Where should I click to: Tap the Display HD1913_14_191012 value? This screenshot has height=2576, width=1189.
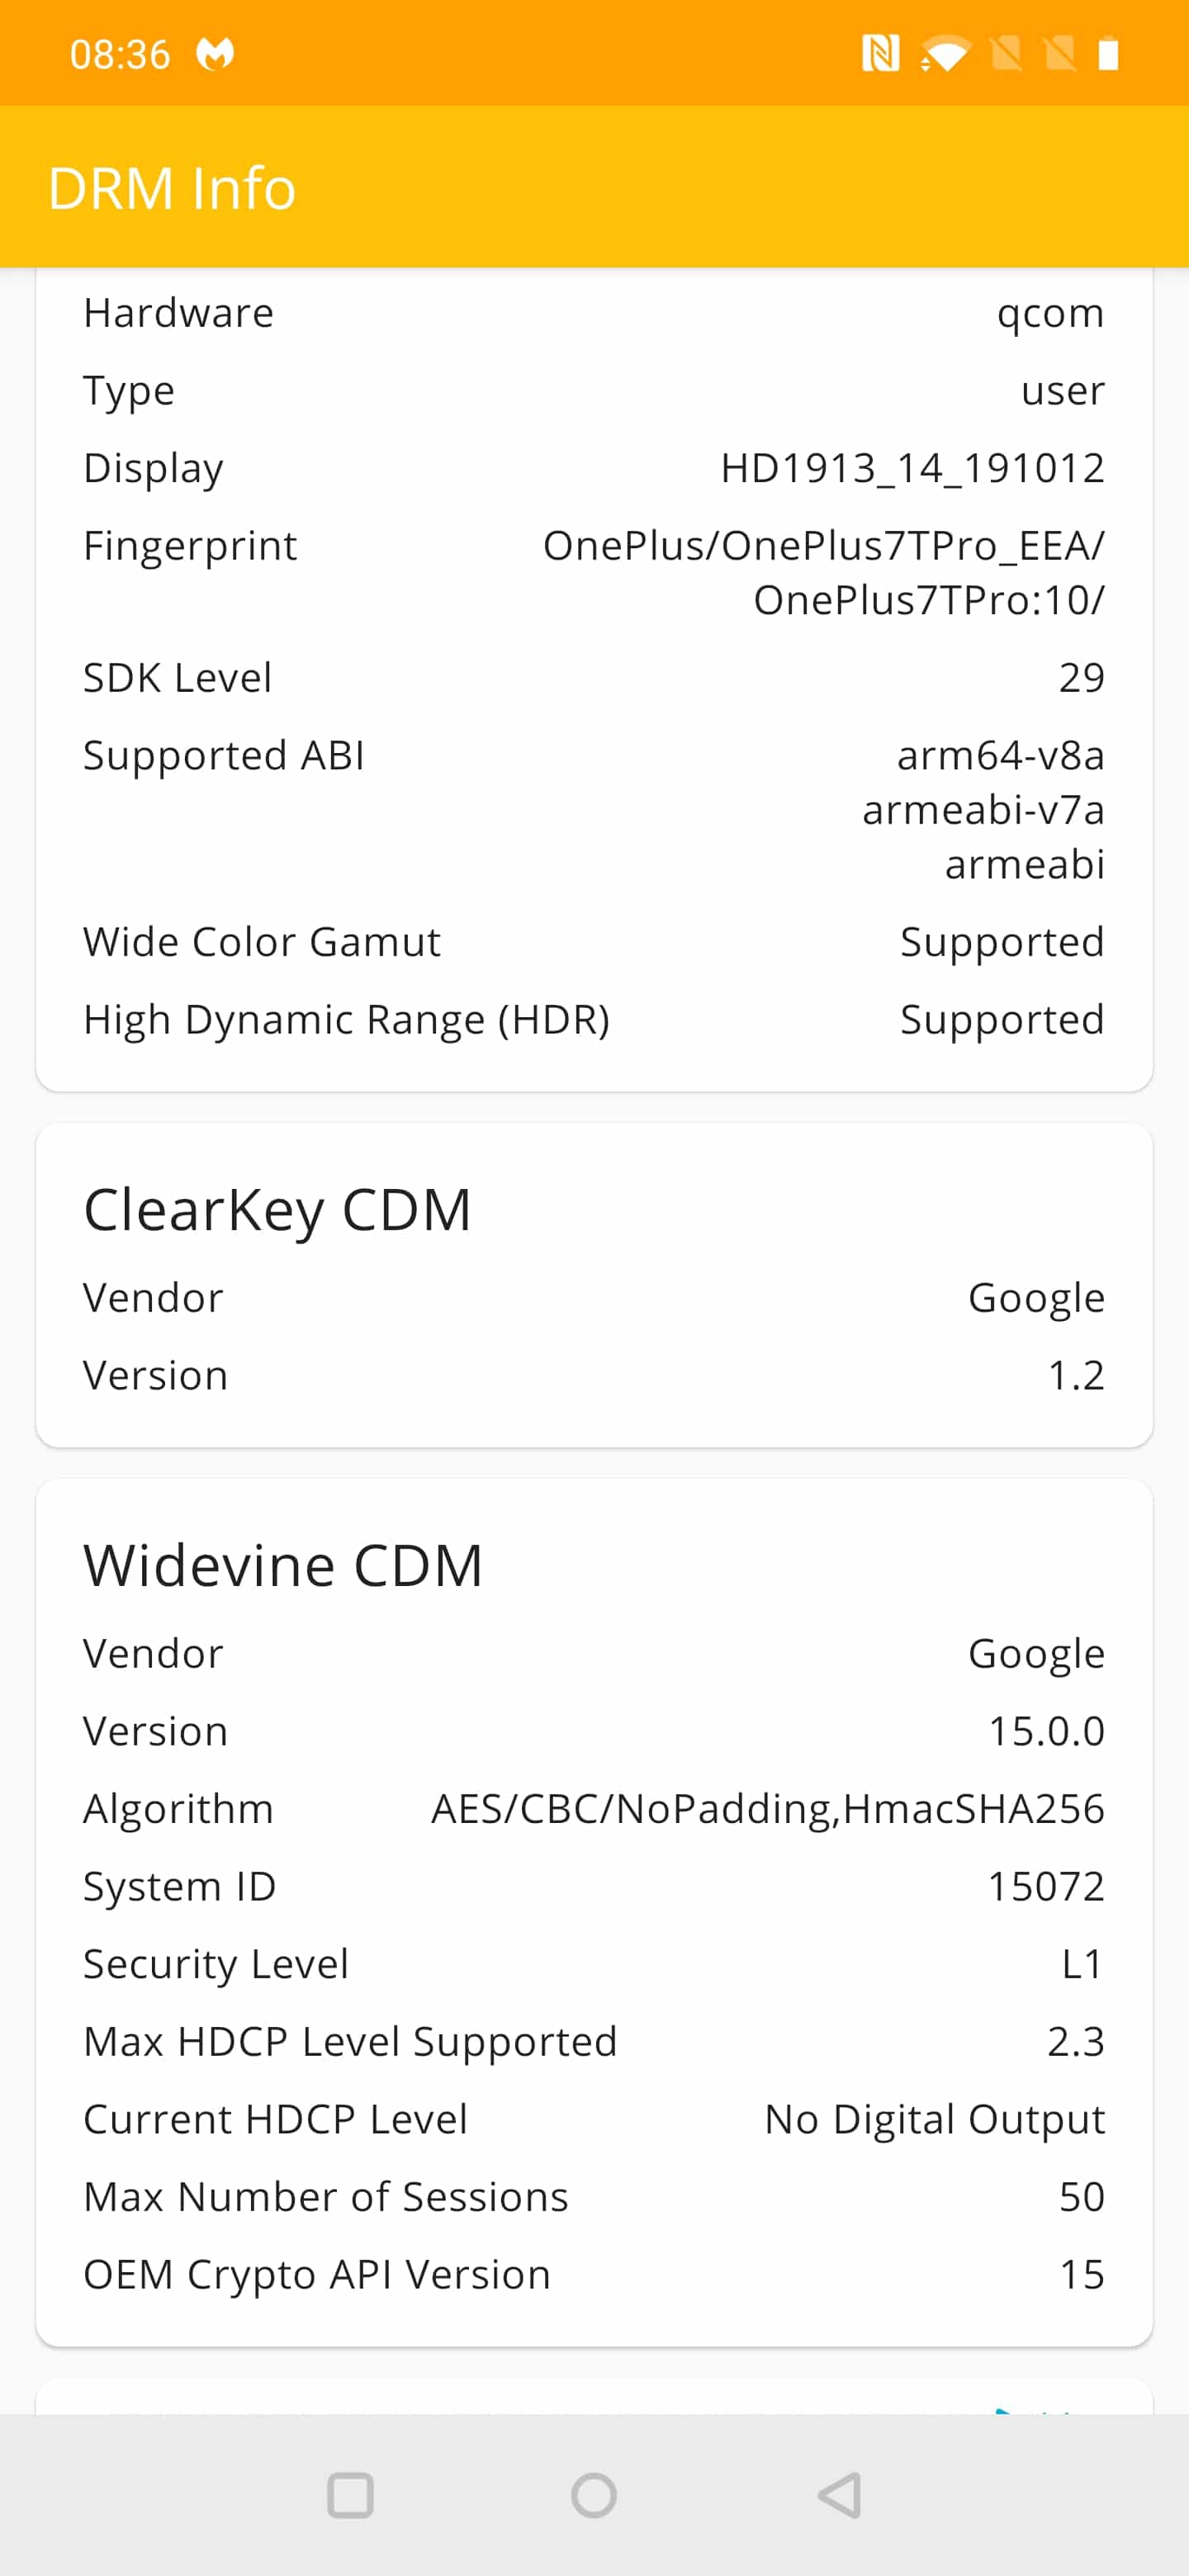[x=912, y=468]
